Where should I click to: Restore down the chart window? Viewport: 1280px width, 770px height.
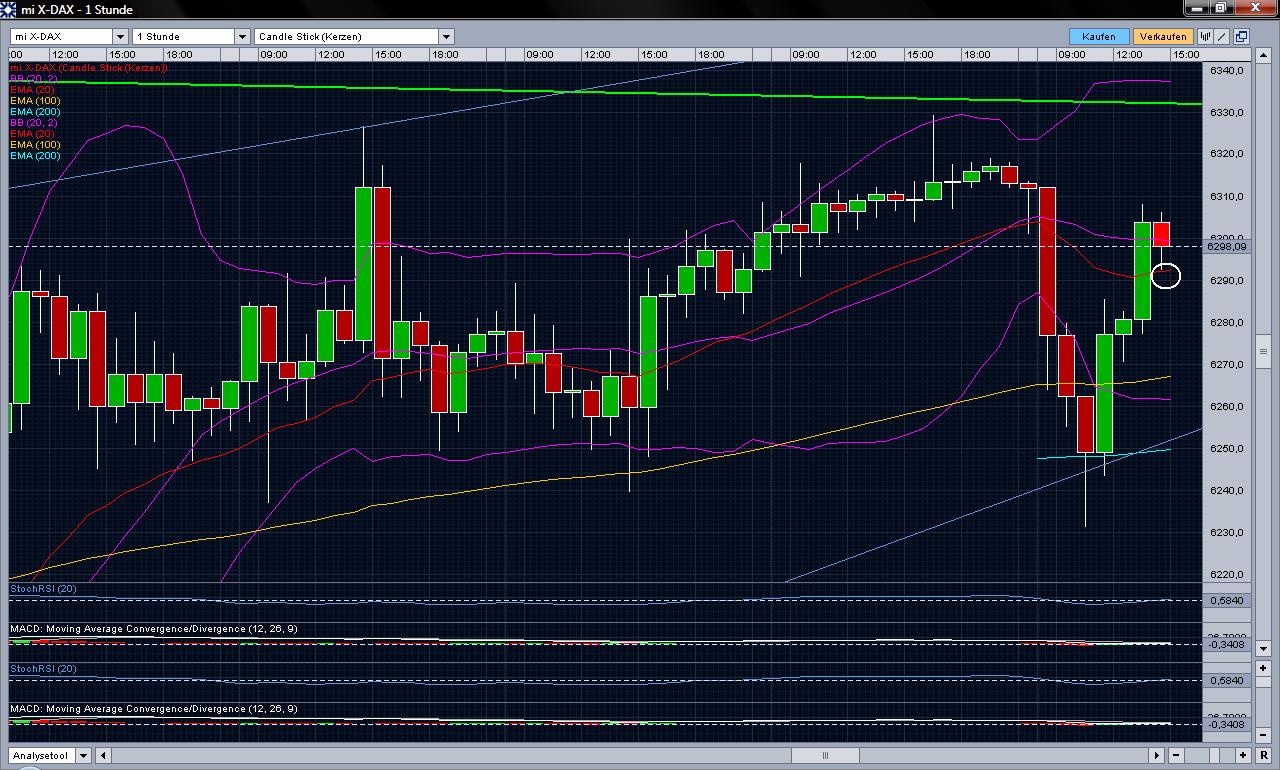(x=1221, y=8)
